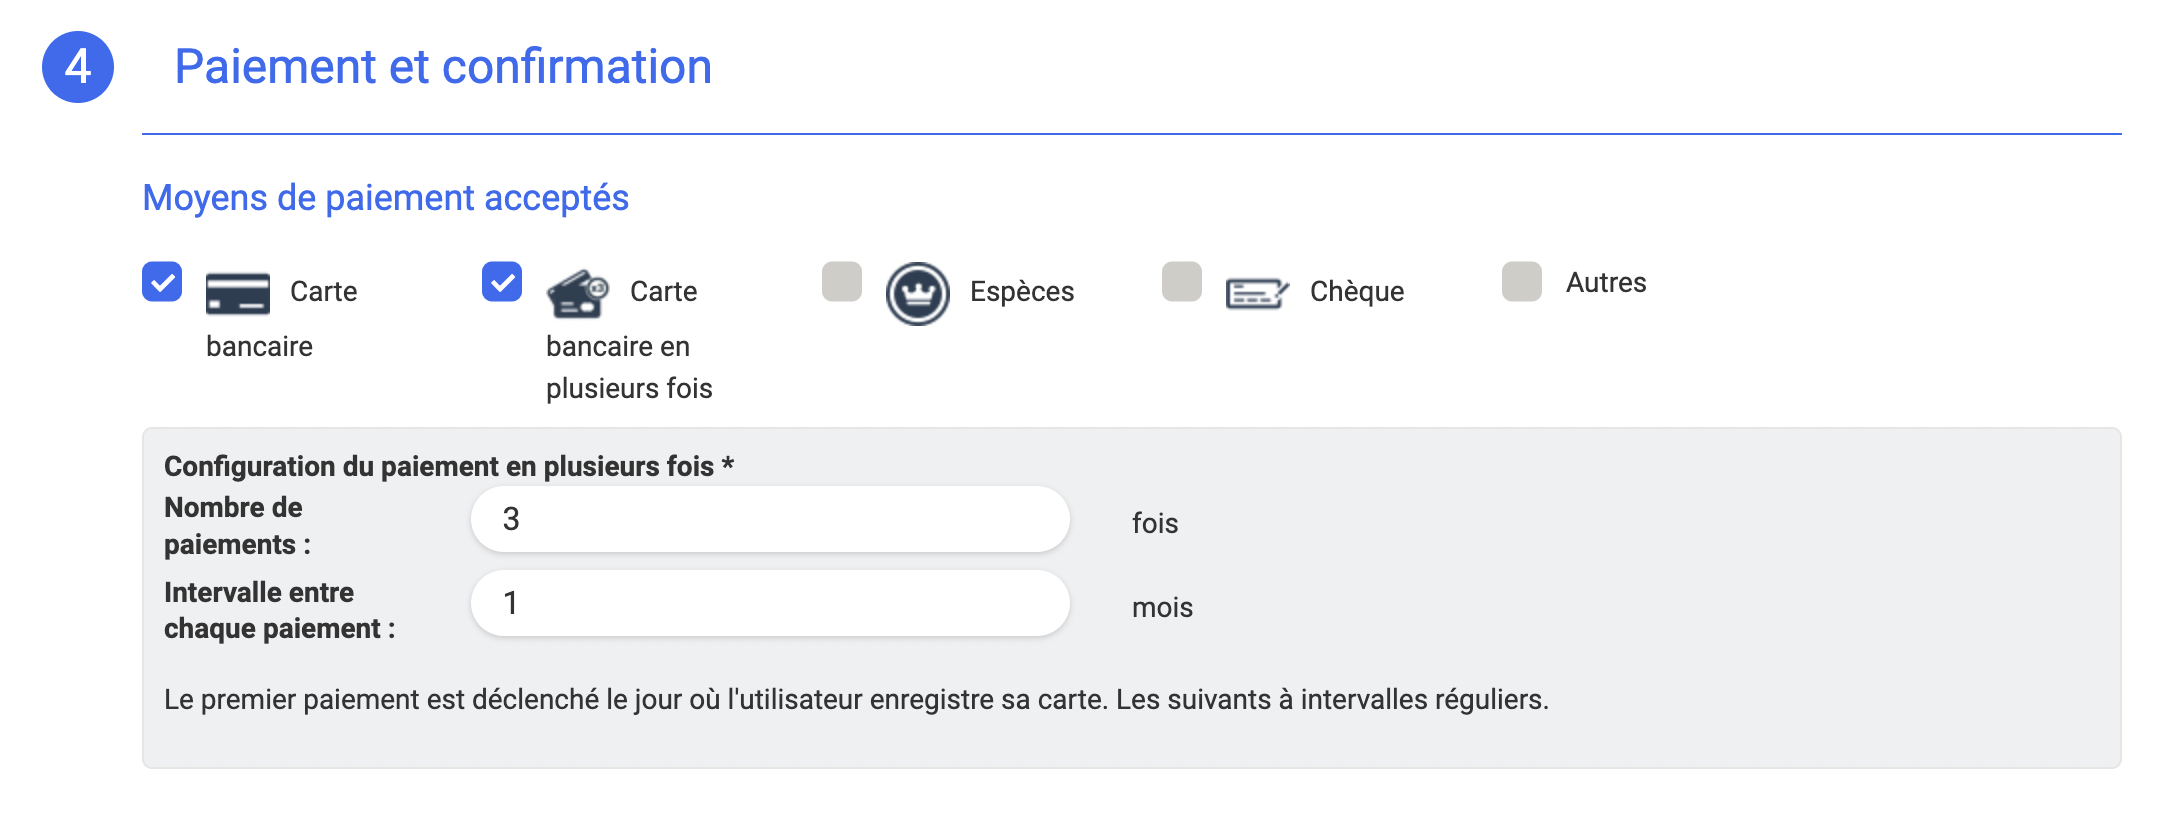
Task: Click the Configuration du paiement bold label
Action: [448, 466]
